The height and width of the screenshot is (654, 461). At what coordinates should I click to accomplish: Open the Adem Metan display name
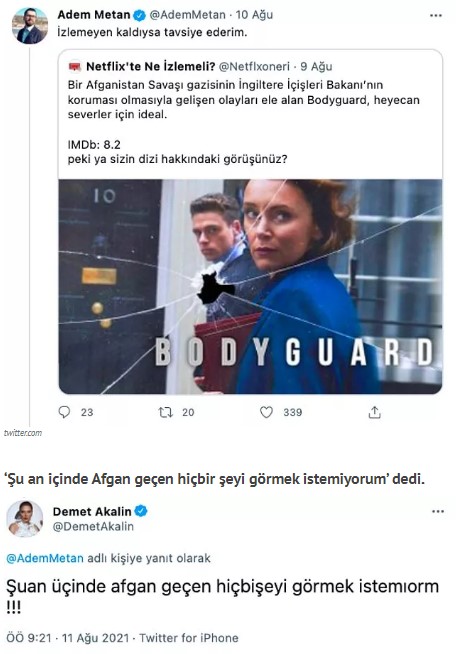[94, 15]
